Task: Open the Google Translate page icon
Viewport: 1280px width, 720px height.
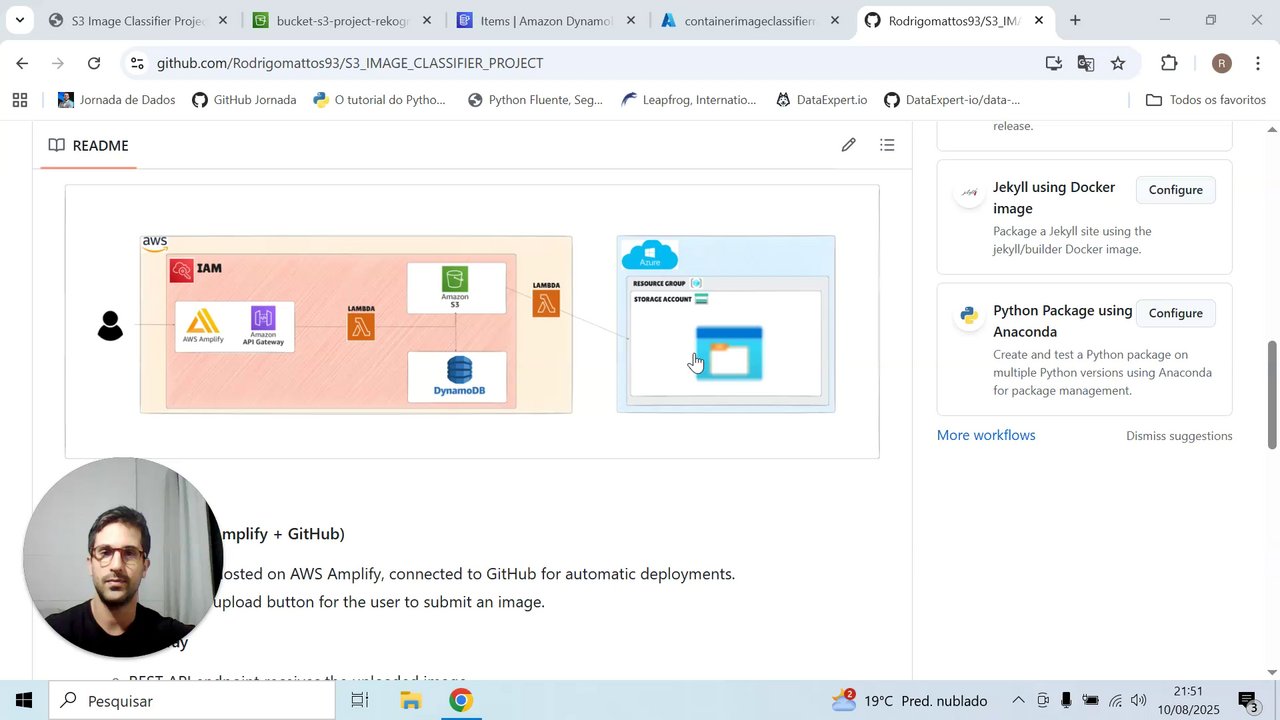Action: tap(1086, 63)
